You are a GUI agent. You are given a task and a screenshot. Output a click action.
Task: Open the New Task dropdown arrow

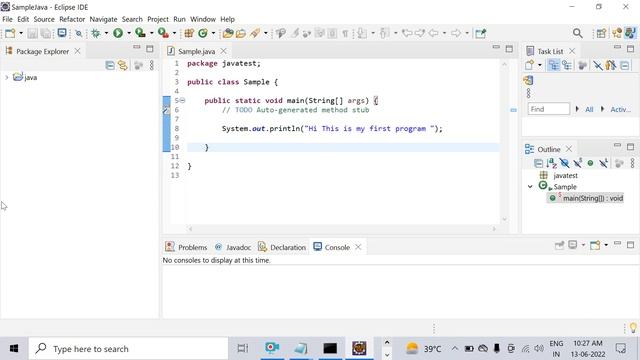tap(540, 65)
